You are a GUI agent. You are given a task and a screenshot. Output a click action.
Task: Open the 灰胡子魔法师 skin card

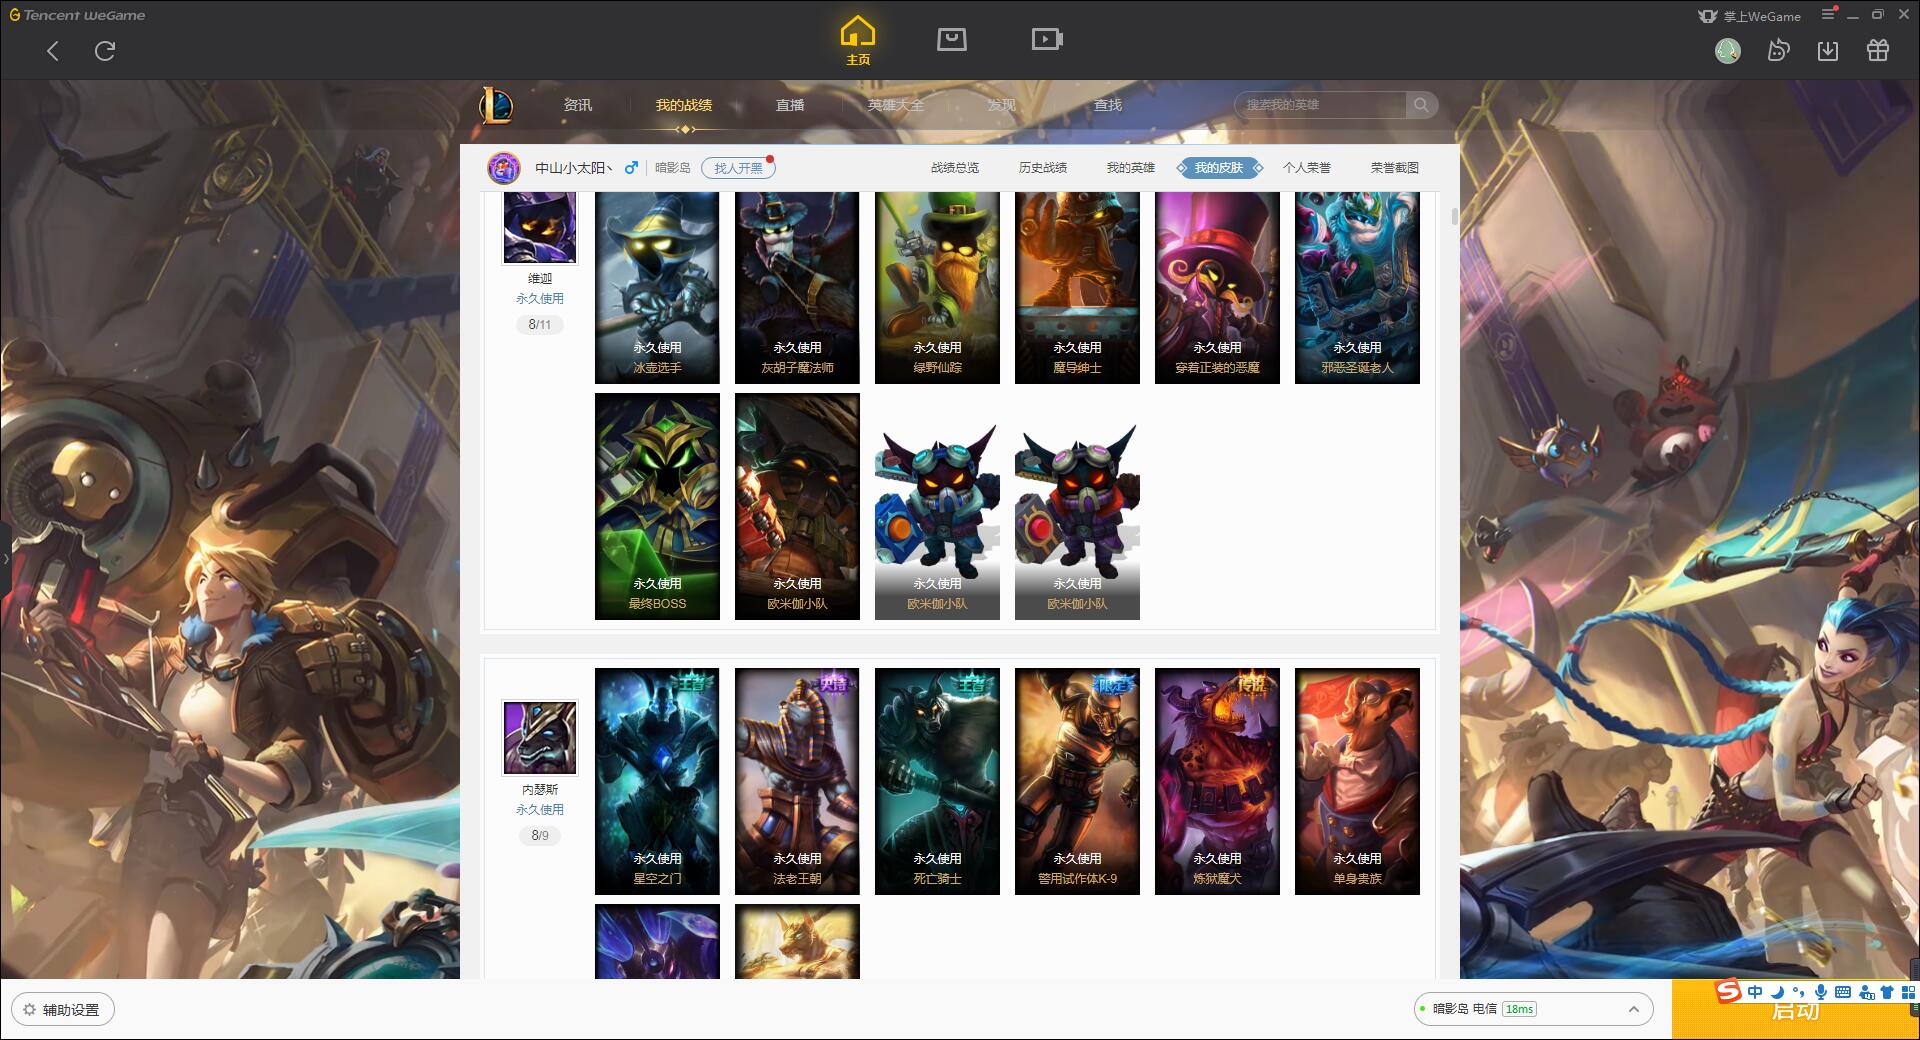click(797, 287)
